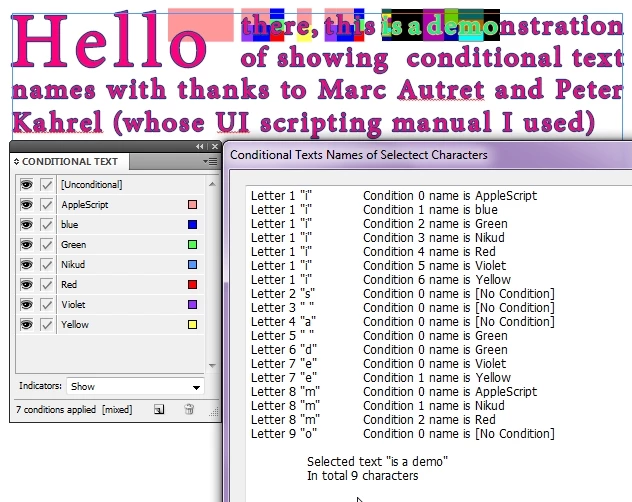Toggle the Green condition applied checkbox
The height and width of the screenshot is (502, 632).
pos(47,245)
